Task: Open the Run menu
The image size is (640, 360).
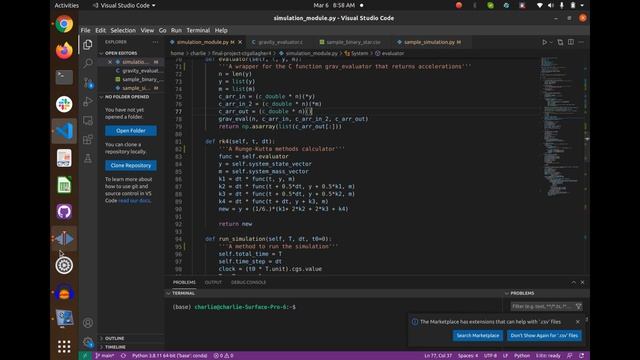Action: pyautogui.click(x=176, y=30)
